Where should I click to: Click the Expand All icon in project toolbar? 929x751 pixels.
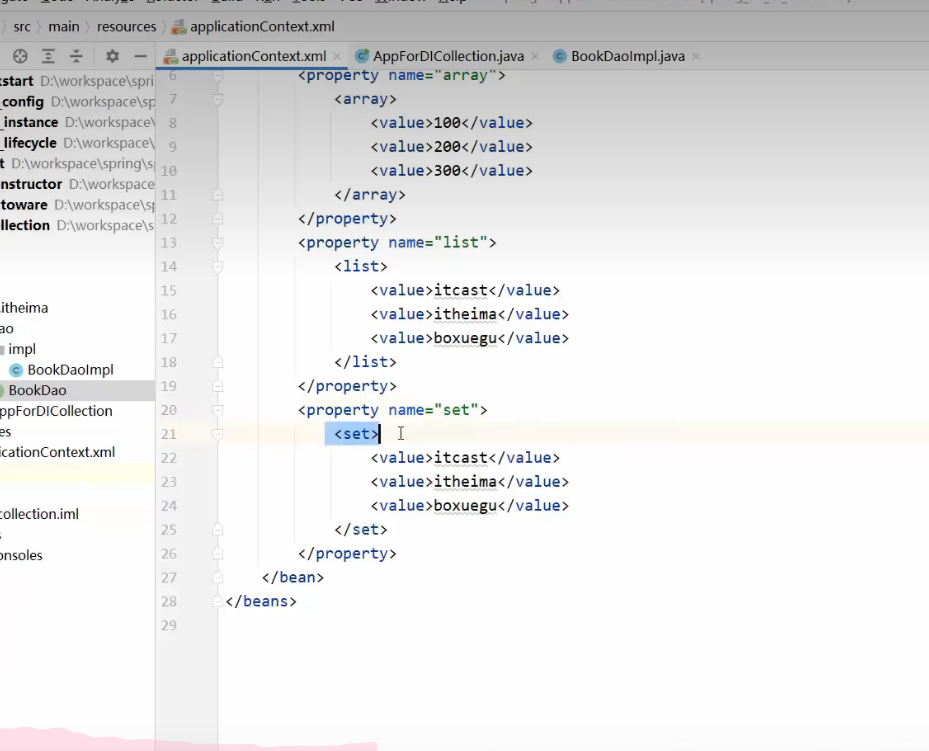click(x=49, y=56)
